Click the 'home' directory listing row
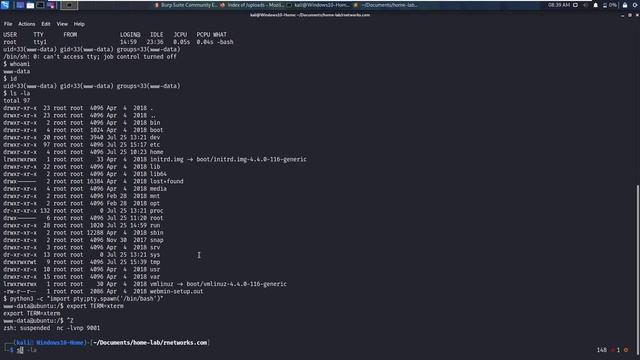640x360 pixels. tap(83, 152)
